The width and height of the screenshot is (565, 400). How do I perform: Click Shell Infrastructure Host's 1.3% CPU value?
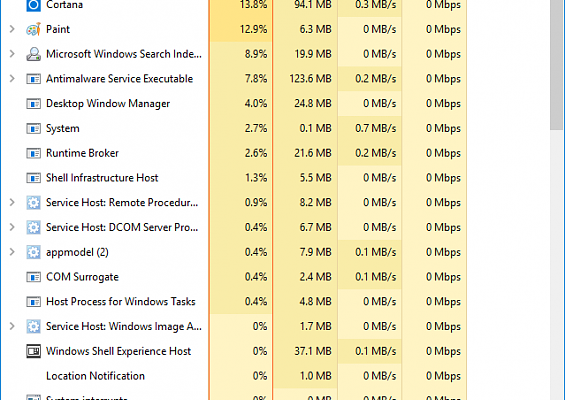pos(256,178)
